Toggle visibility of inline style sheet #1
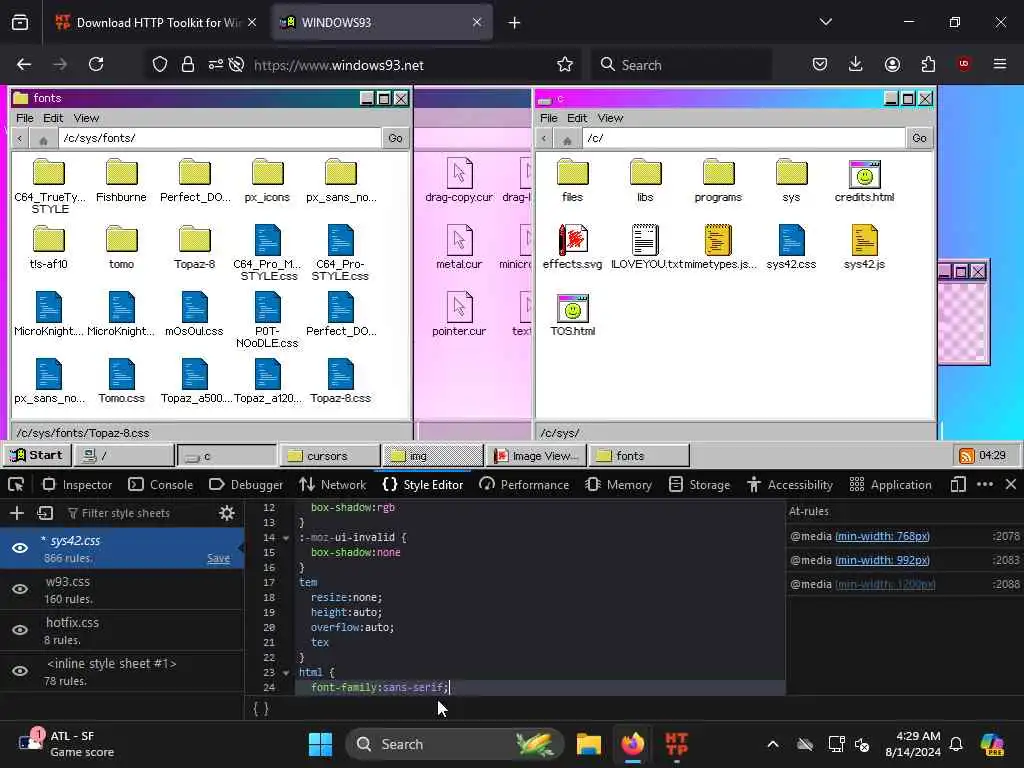The height and width of the screenshot is (768, 1024). pyautogui.click(x=20, y=671)
